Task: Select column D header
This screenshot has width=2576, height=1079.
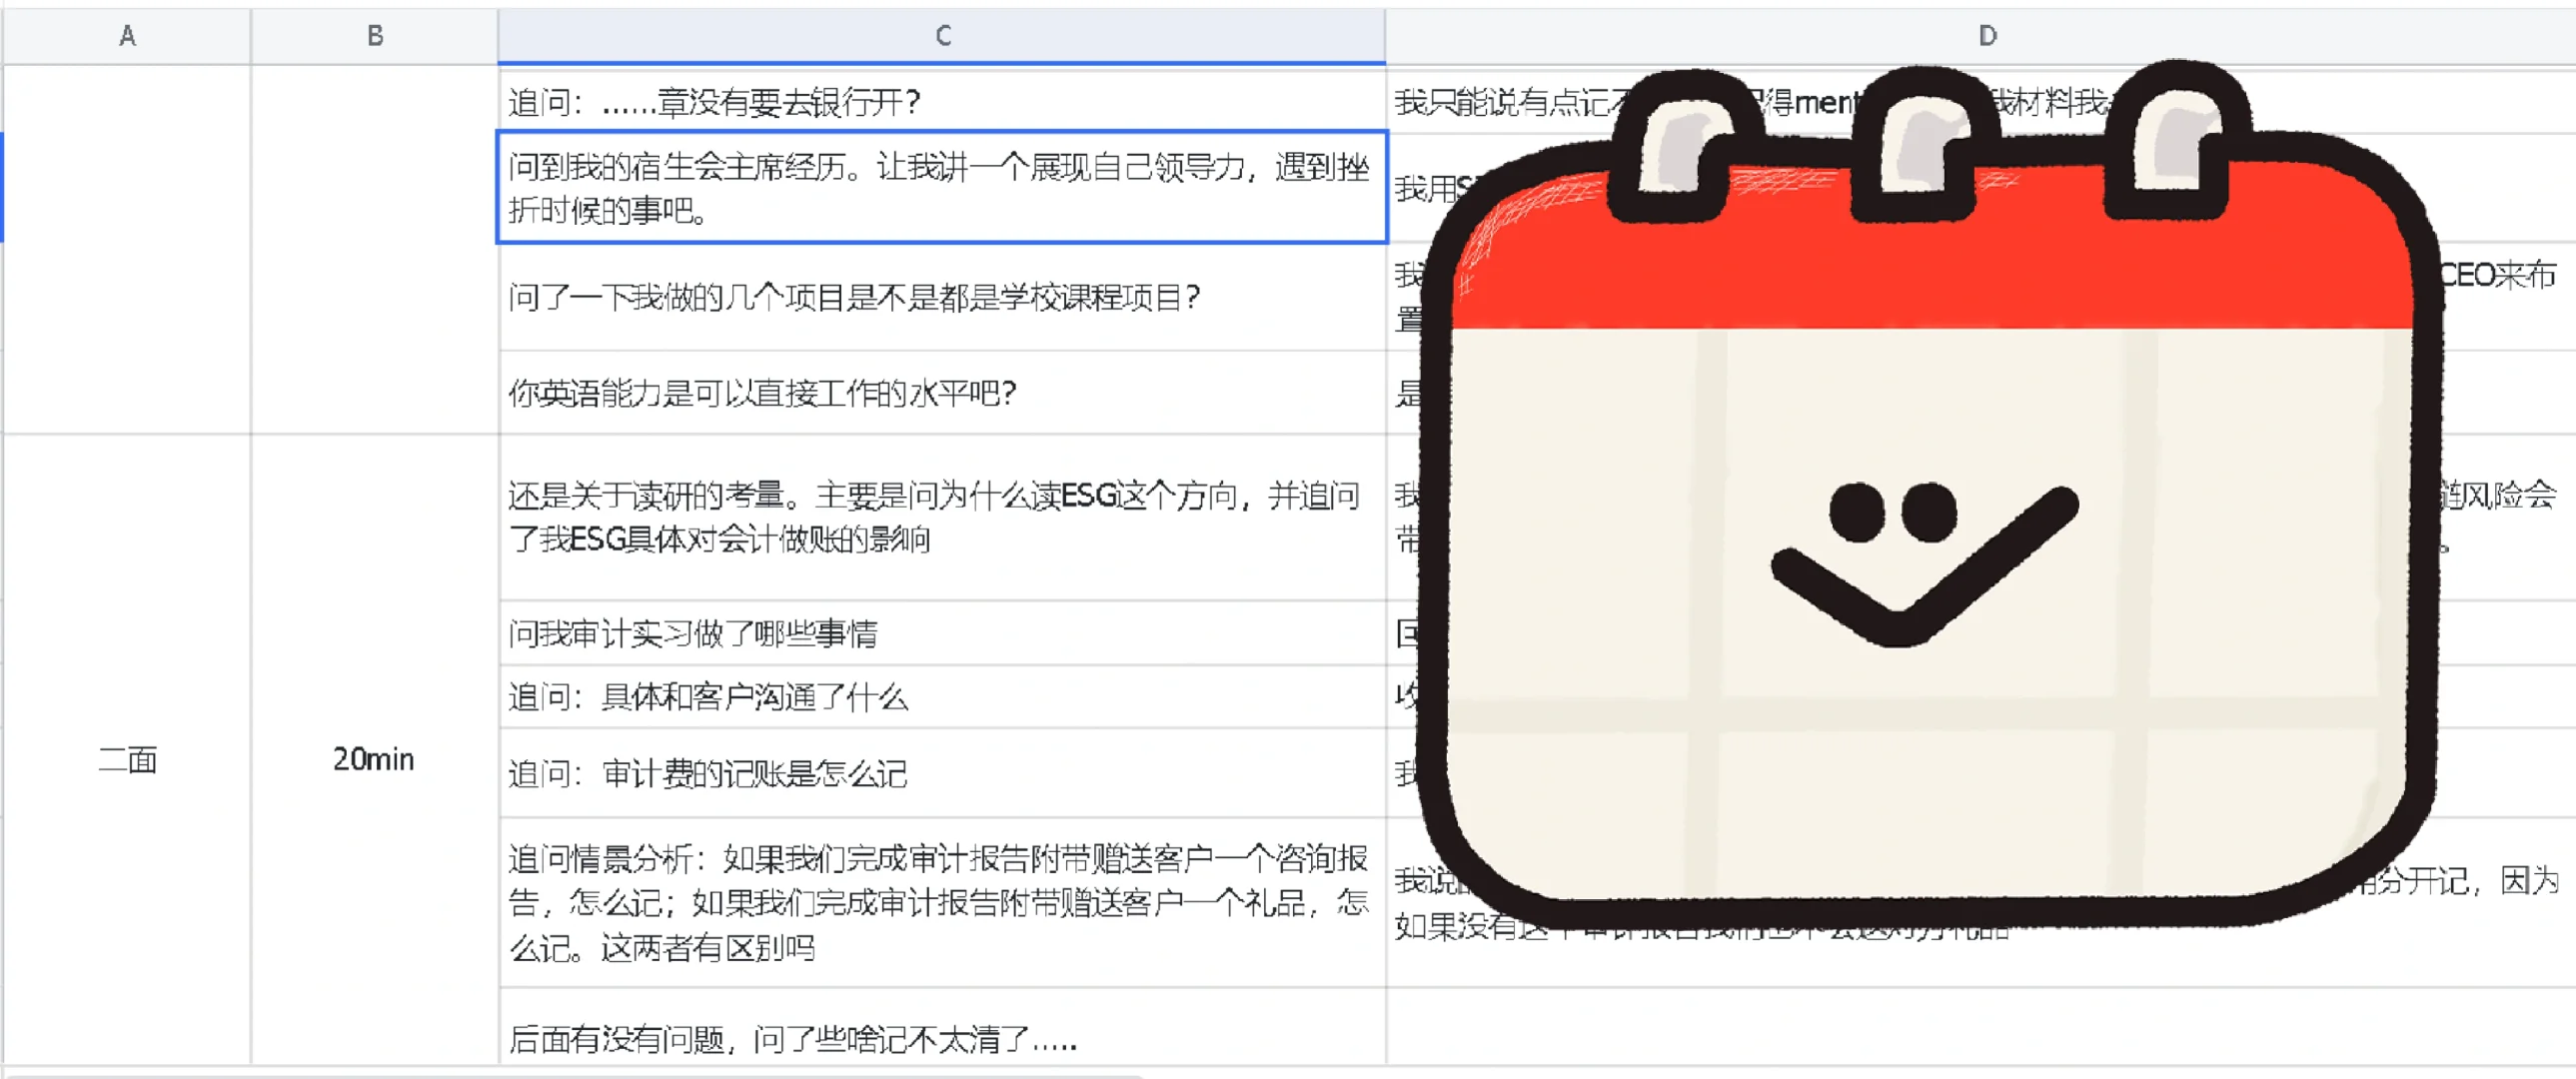Action: [x=1986, y=36]
